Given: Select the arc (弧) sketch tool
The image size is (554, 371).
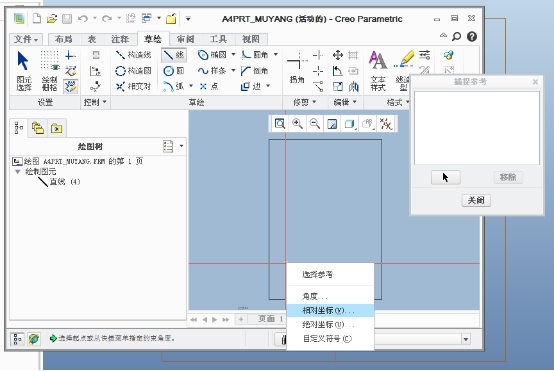Looking at the screenshot, I should 173,86.
